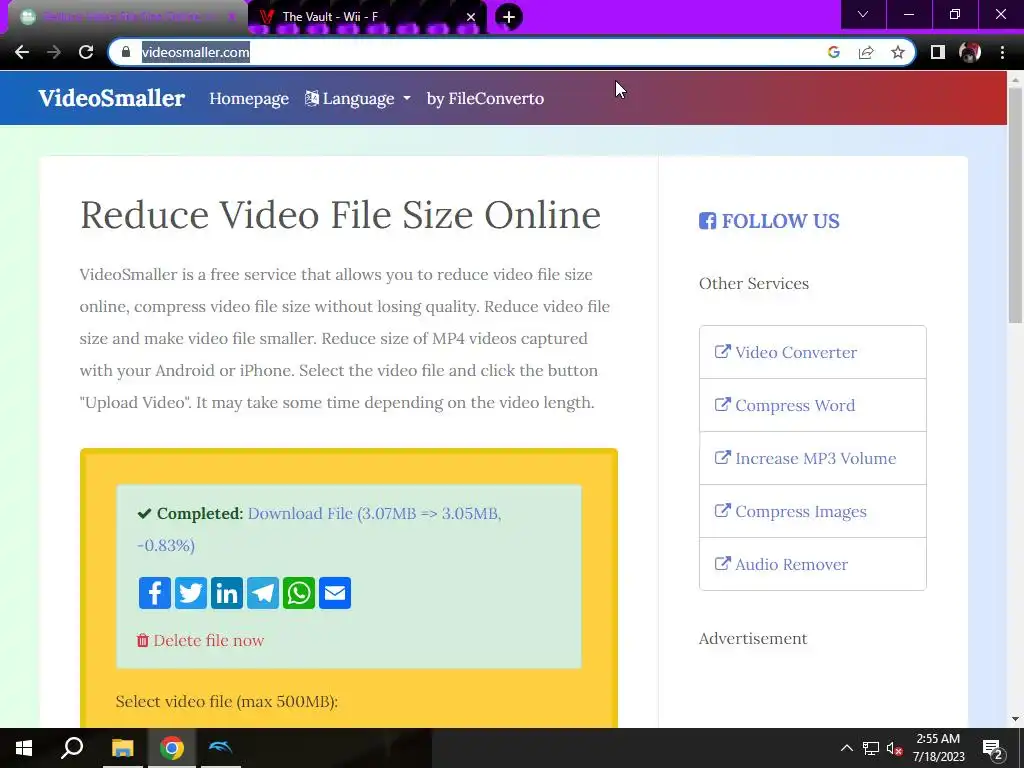
Task: Reload the current page
Action: pyautogui.click(x=86, y=52)
